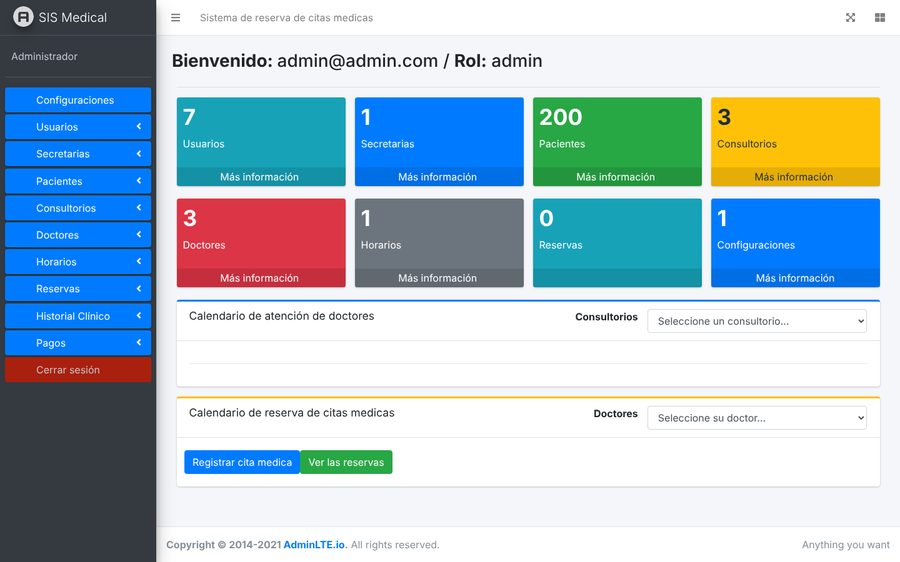Open the Usuarios sidebar menu
This screenshot has width=900, height=562.
78,127
